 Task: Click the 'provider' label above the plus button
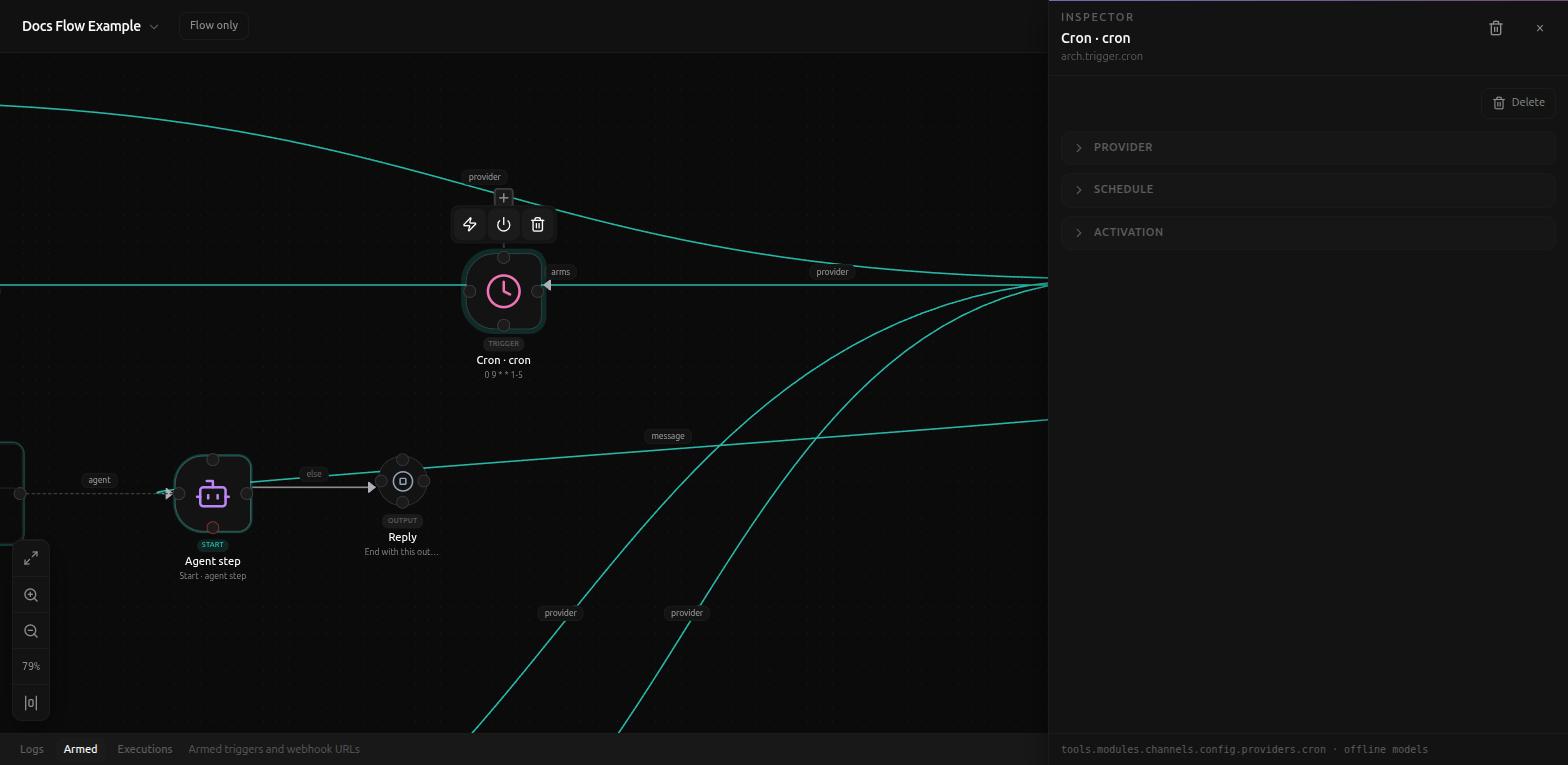click(x=485, y=177)
